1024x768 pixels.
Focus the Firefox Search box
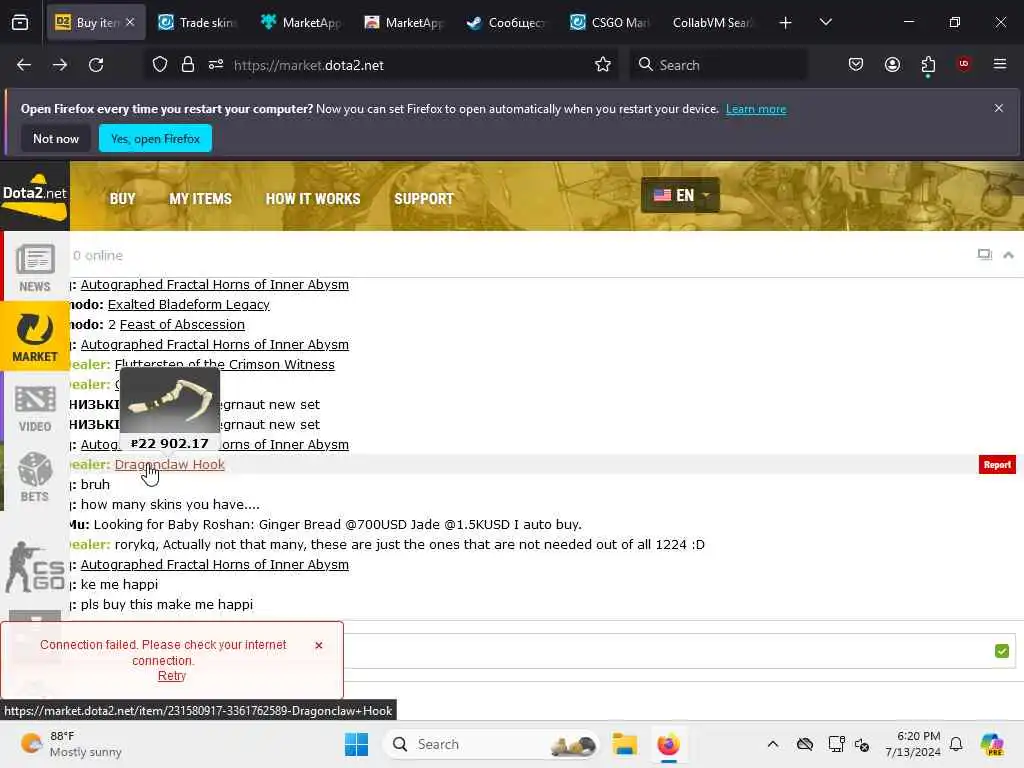tap(718, 65)
